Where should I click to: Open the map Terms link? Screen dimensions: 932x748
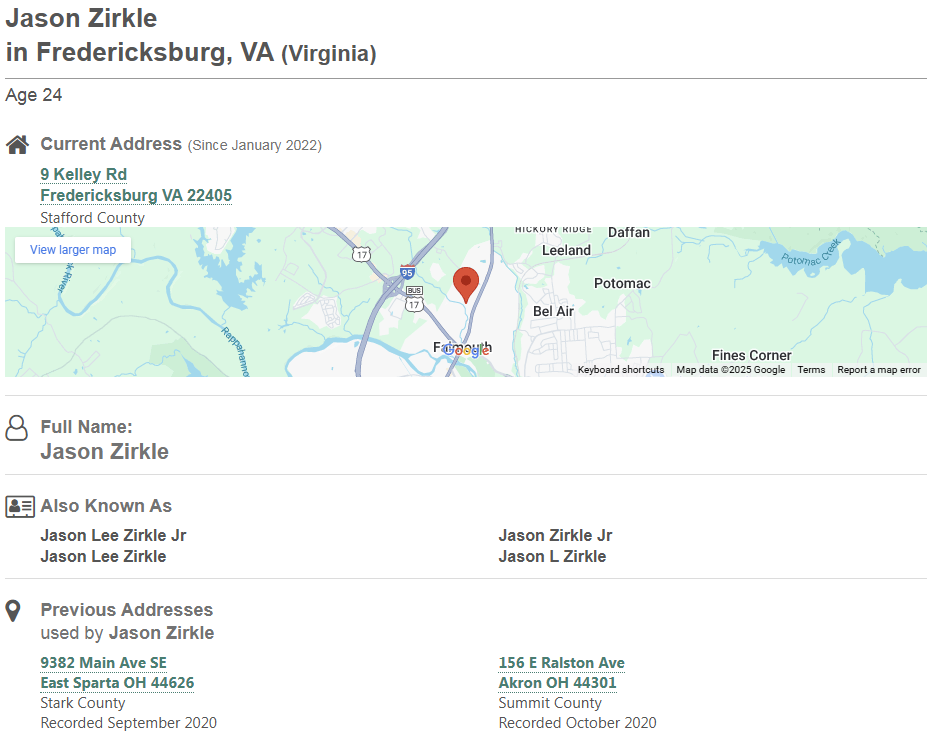point(811,370)
